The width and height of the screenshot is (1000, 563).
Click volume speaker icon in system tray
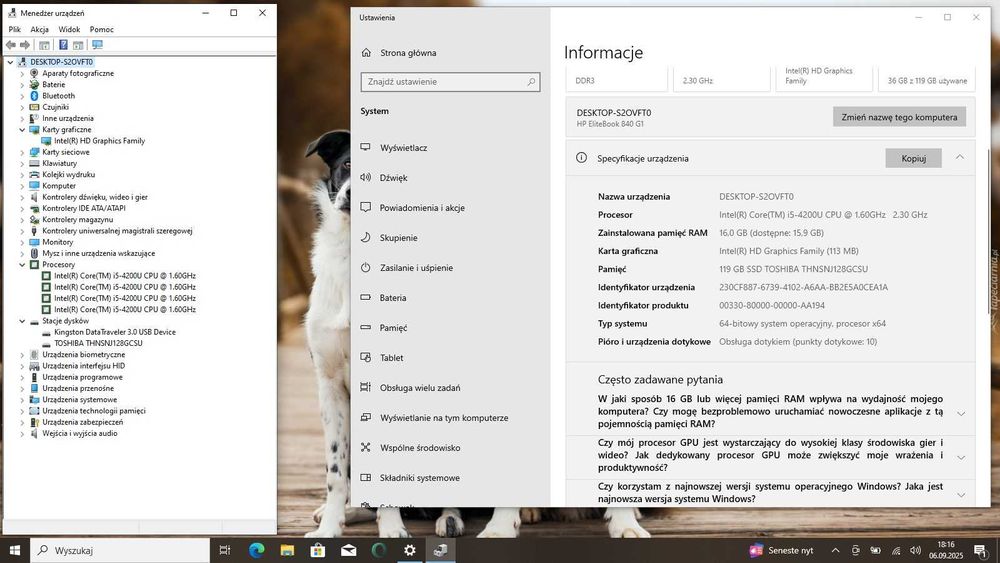coord(915,550)
